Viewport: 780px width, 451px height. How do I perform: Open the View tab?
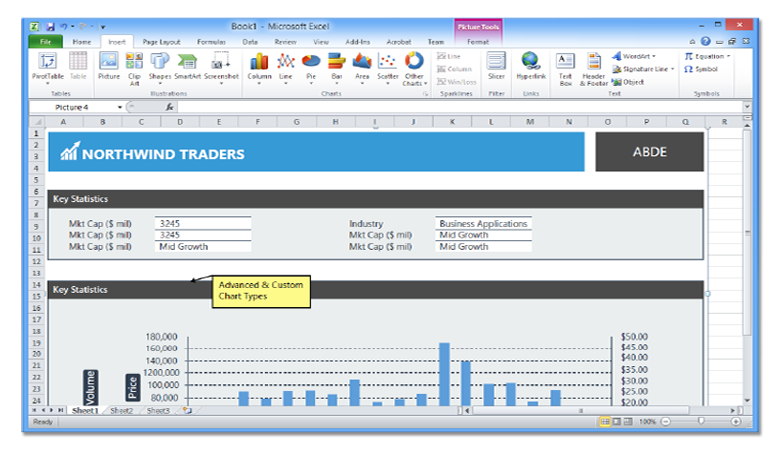321,42
